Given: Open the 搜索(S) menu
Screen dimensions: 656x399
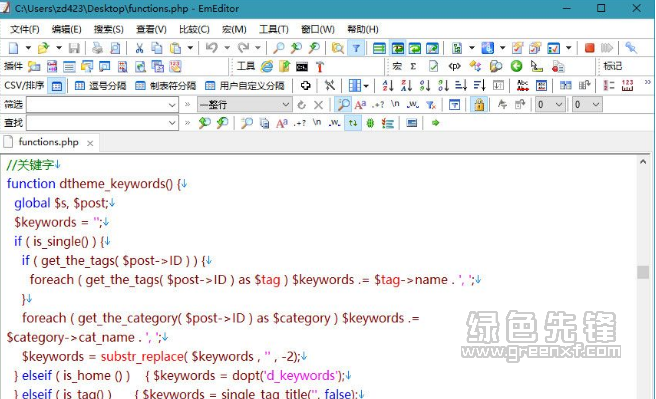Looking at the screenshot, I should pyautogui.click(x=109, y=29).
